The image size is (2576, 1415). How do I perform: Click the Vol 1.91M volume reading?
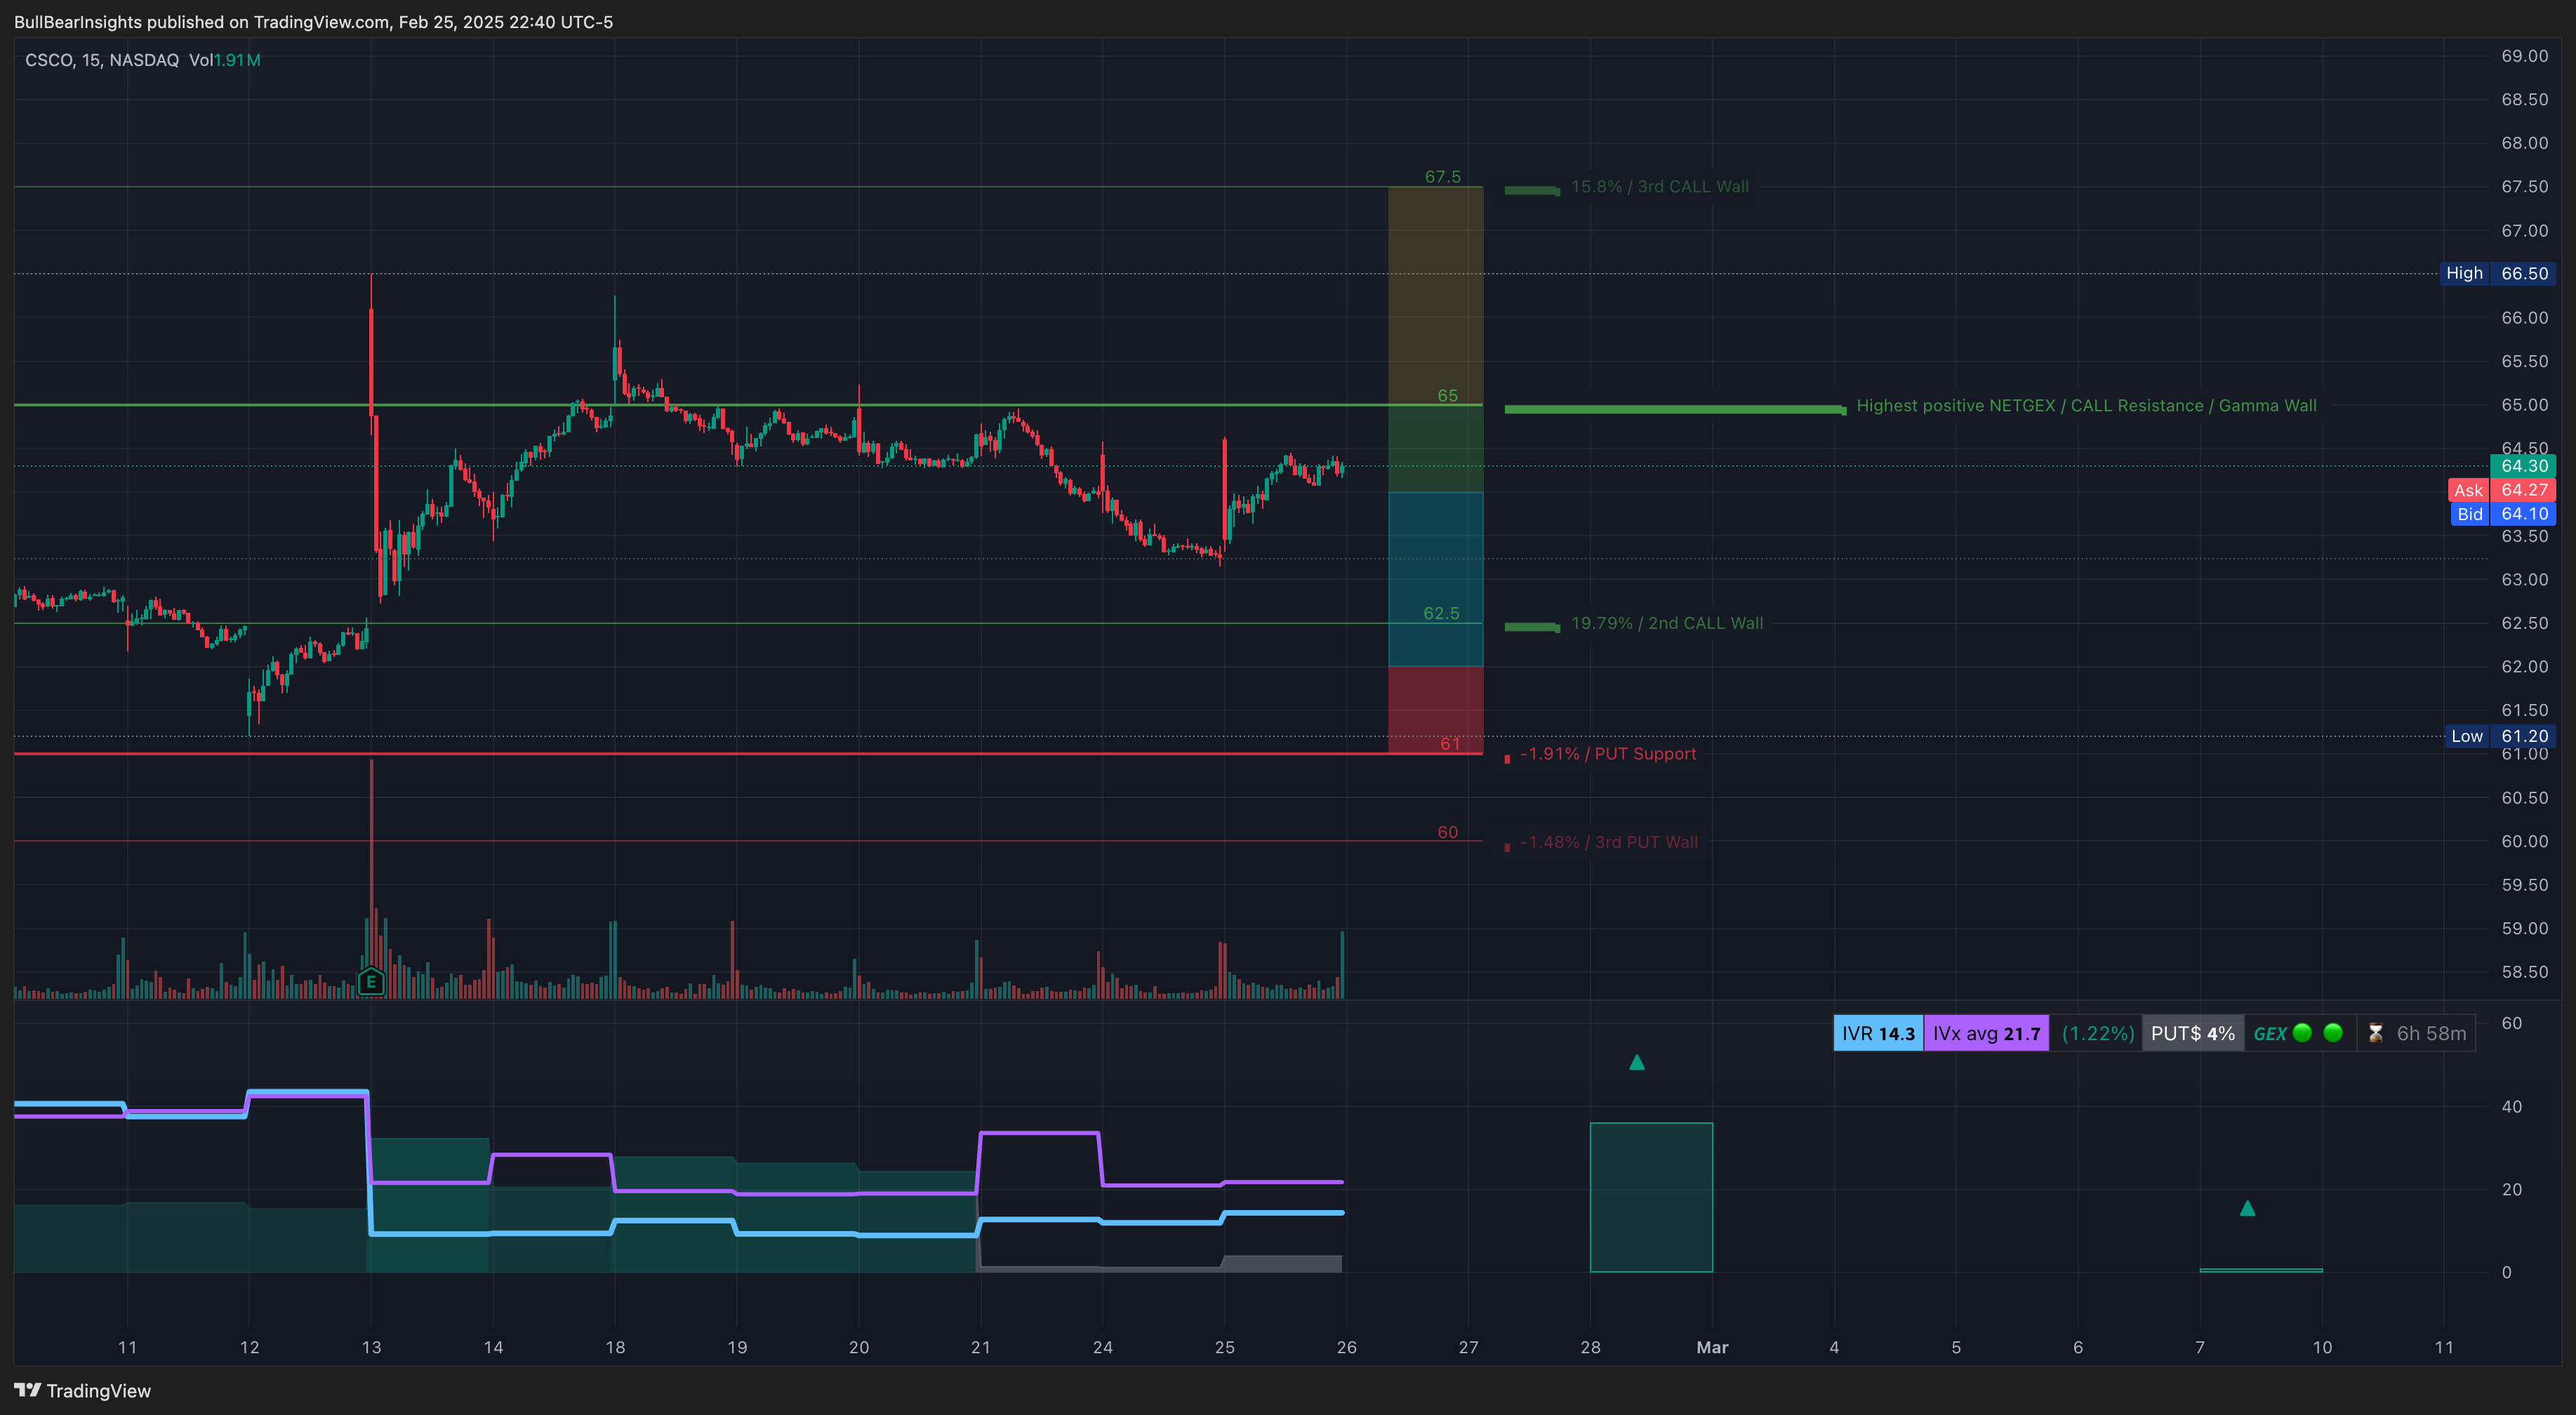[x=225, y=60]
